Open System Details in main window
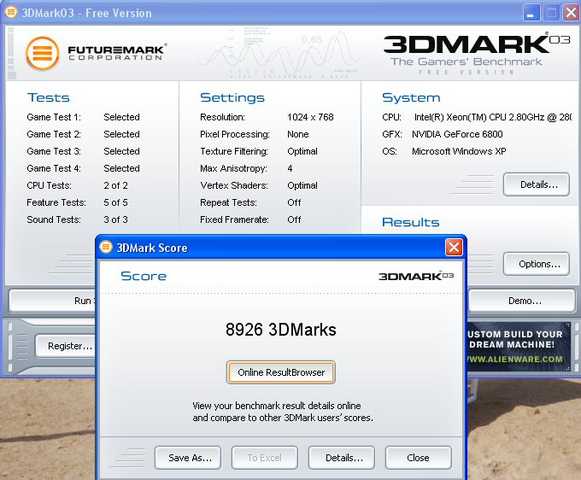Screen dimensions: 581x480 pos(537,184)
